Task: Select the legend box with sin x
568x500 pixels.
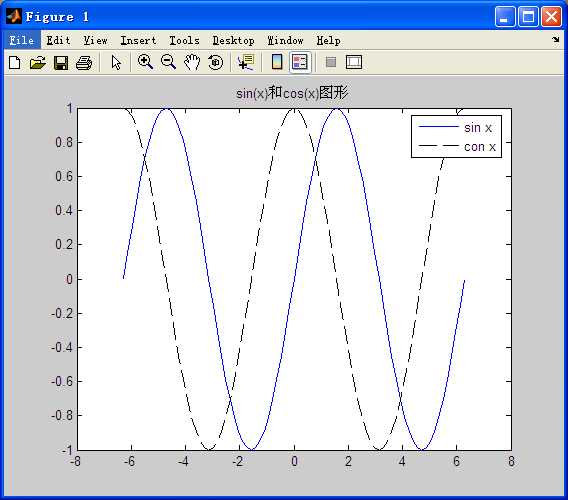Action: coord(456,137)
